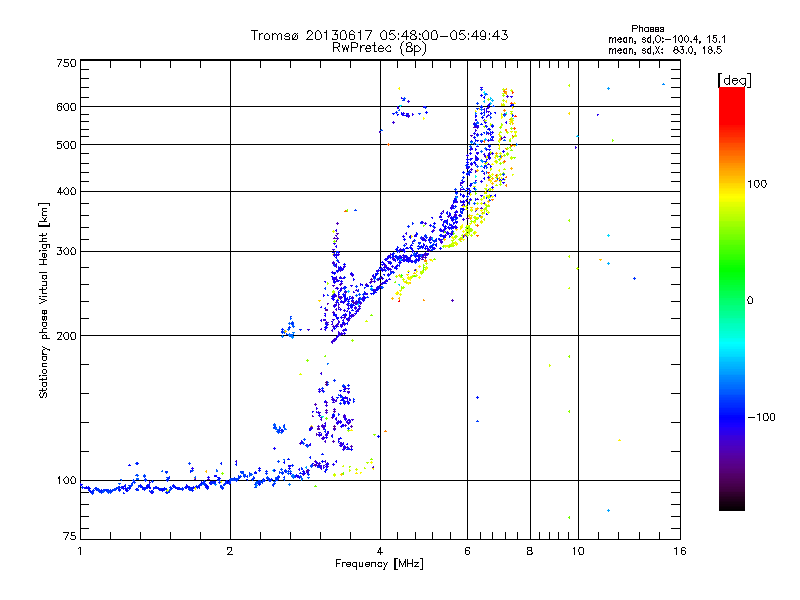Click the plot title "Tromsø 20130617 05:48:00-05:49:43"

click(x=379, y=35)
